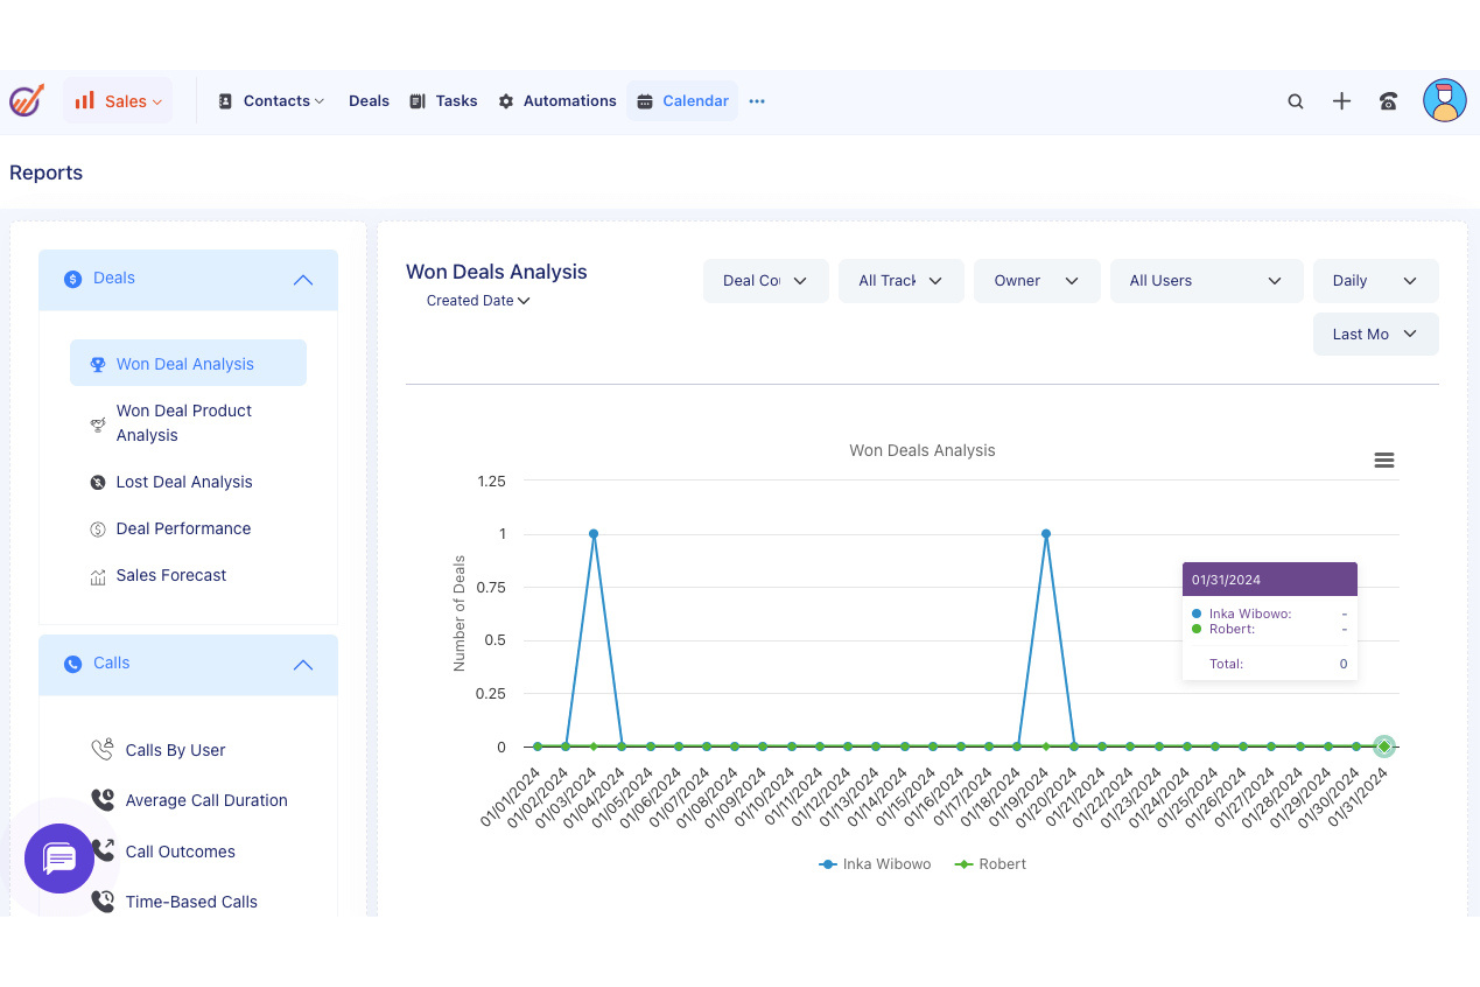Click the ellipsis icon next to Calendar
Screen dimensions: 1480x987
coord(757,101)
